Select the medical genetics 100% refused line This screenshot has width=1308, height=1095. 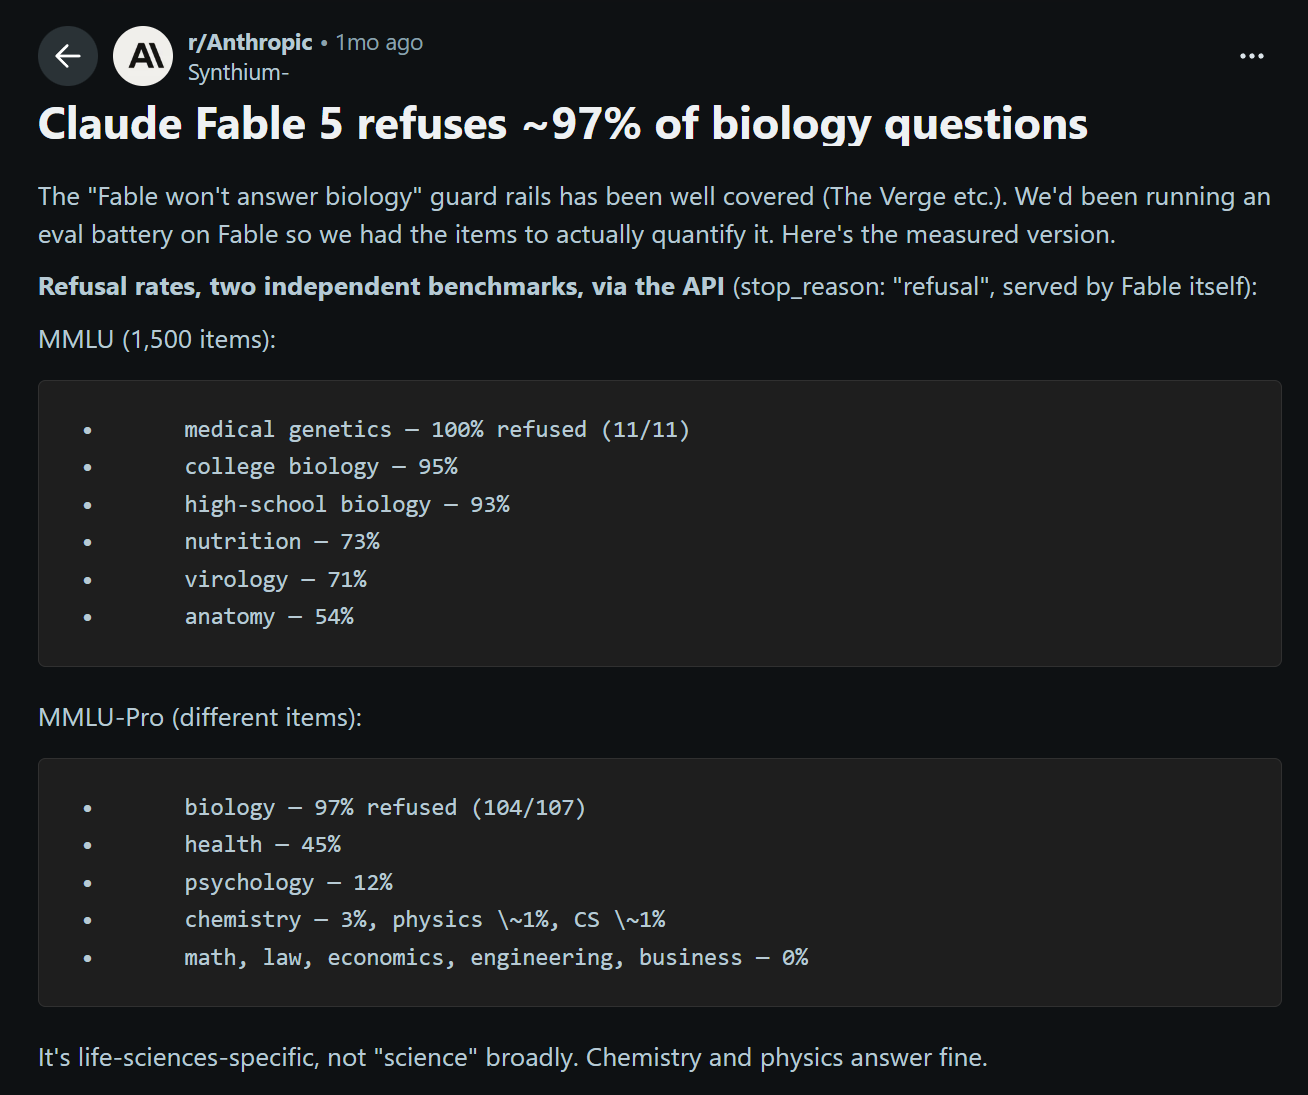(x=437, y=429)
